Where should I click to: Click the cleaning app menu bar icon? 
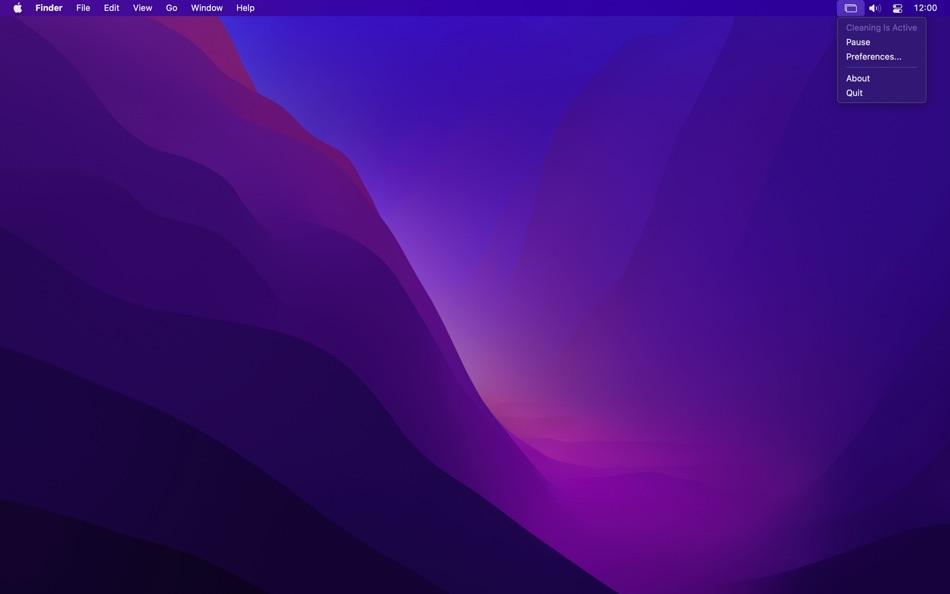(851, 8)
